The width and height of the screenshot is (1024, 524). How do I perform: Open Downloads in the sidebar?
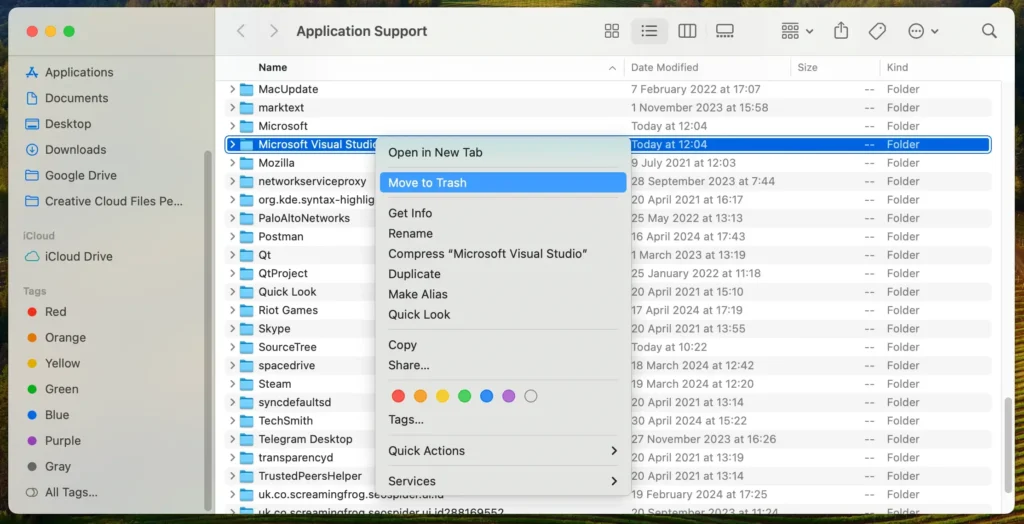coord(65,150)
